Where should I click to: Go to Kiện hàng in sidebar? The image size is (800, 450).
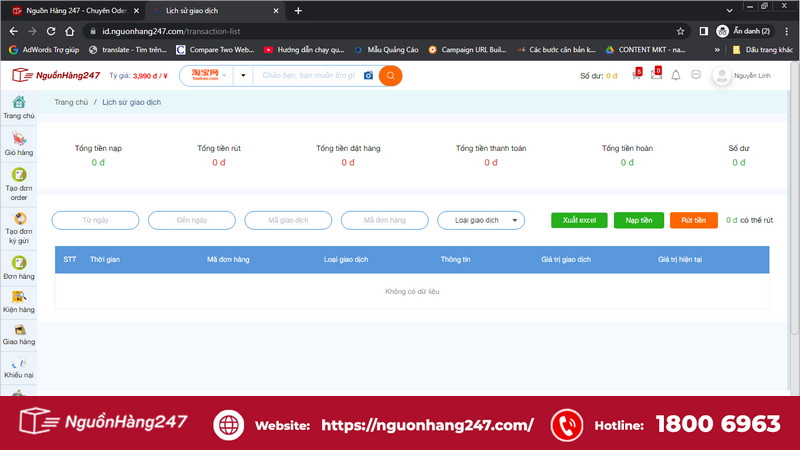(19, 302)
